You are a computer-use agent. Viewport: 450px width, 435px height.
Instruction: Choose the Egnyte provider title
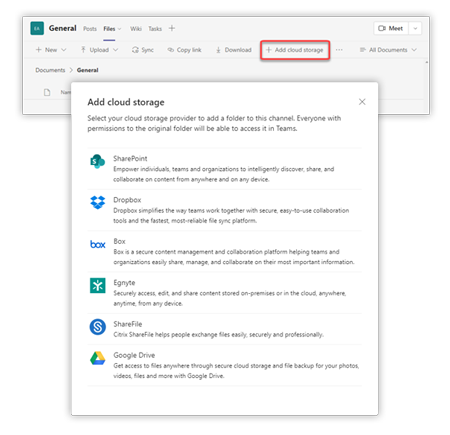coord(124,283)
